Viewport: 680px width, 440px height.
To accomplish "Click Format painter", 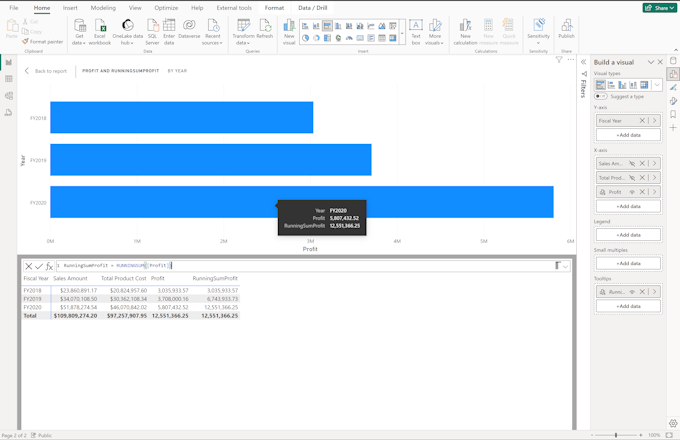I will click(x=42, y=42).
